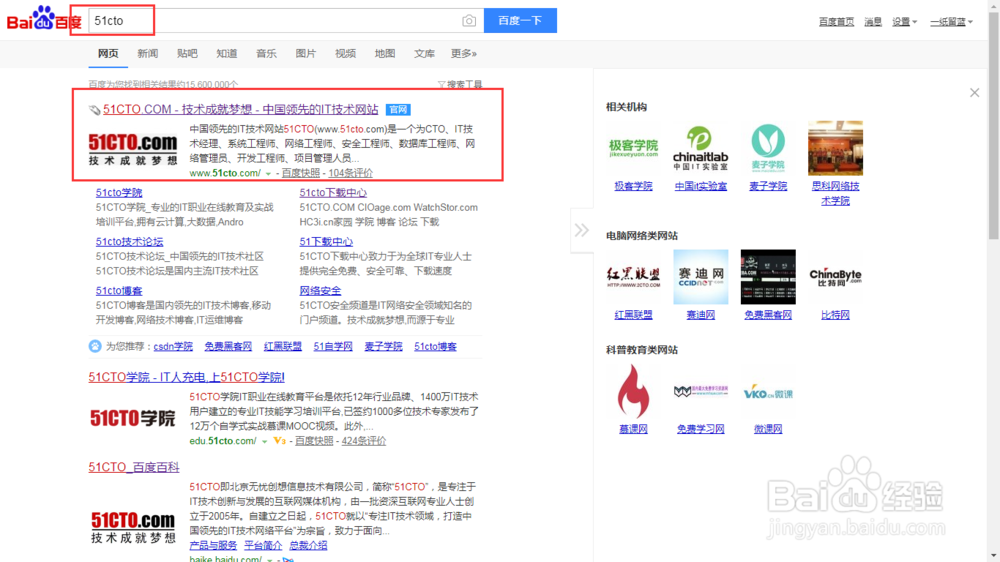Click the 为您推荐 recommendation icon
This screenshot has height=562, width=1000.
tap(95, 346)
